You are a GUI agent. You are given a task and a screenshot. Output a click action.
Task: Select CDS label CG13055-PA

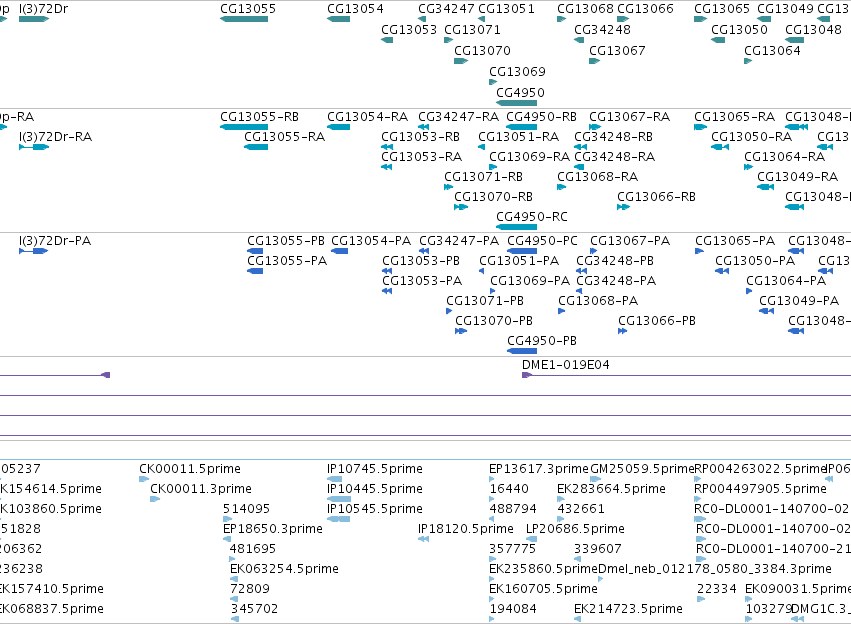(287, 261)
